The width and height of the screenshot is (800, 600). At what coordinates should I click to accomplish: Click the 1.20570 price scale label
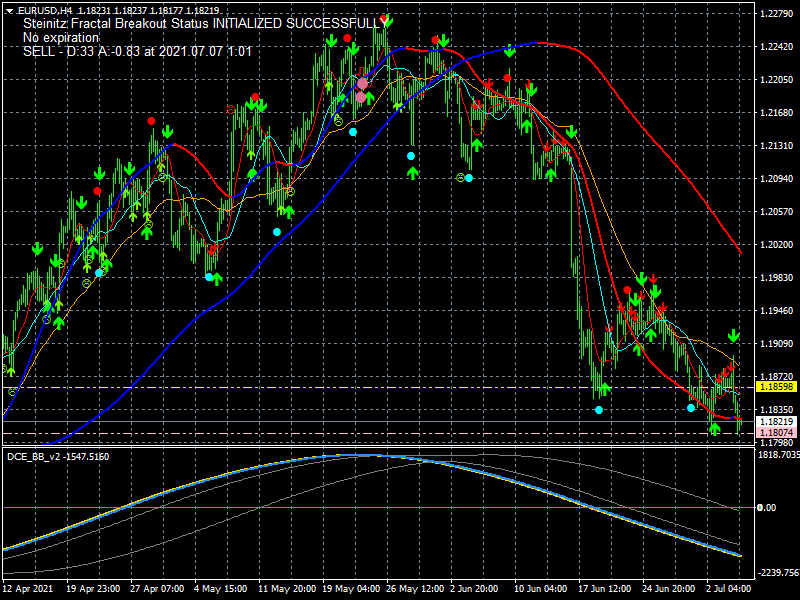tap(777, 212)
